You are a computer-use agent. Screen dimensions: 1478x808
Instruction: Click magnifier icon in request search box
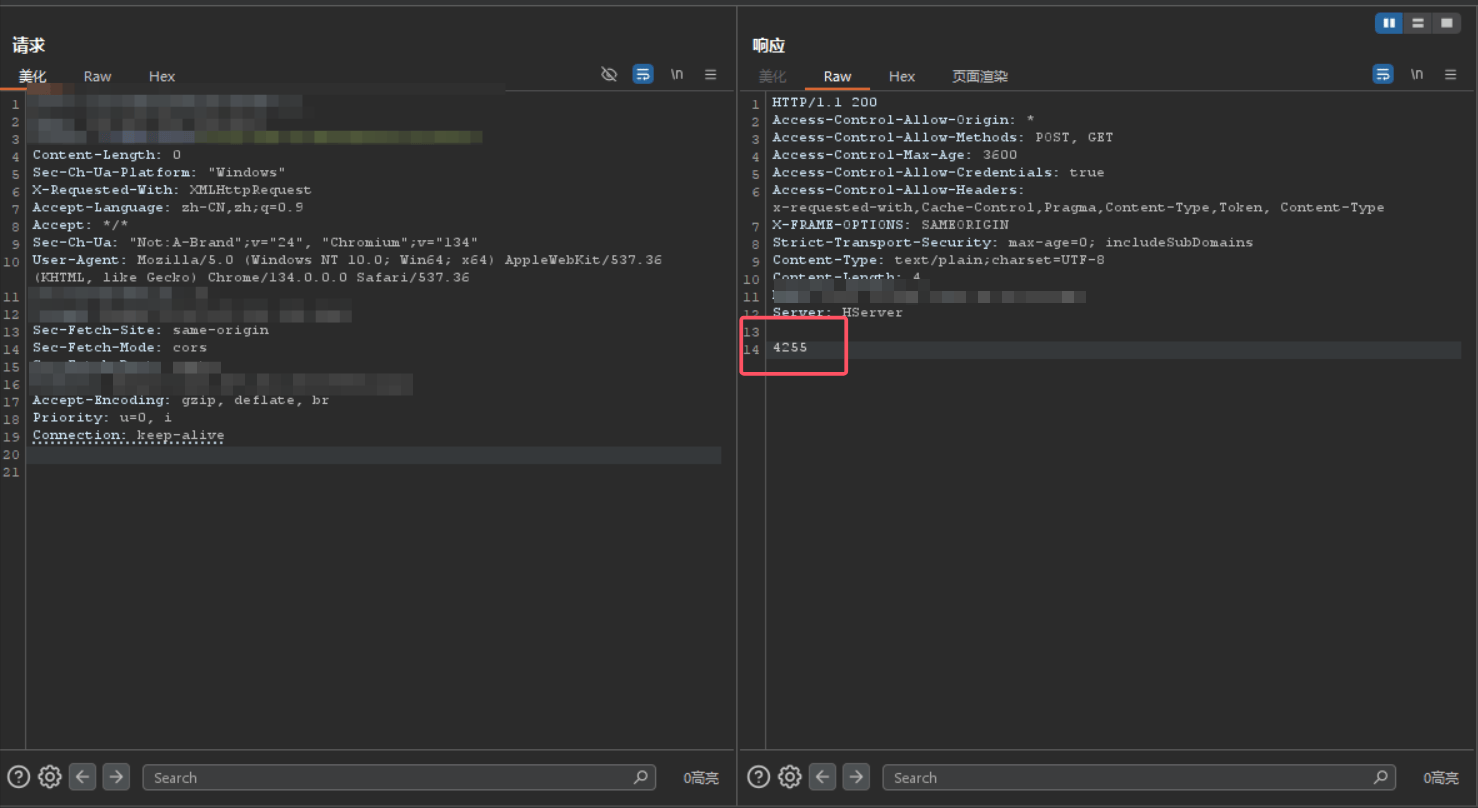tap(641, 777)
